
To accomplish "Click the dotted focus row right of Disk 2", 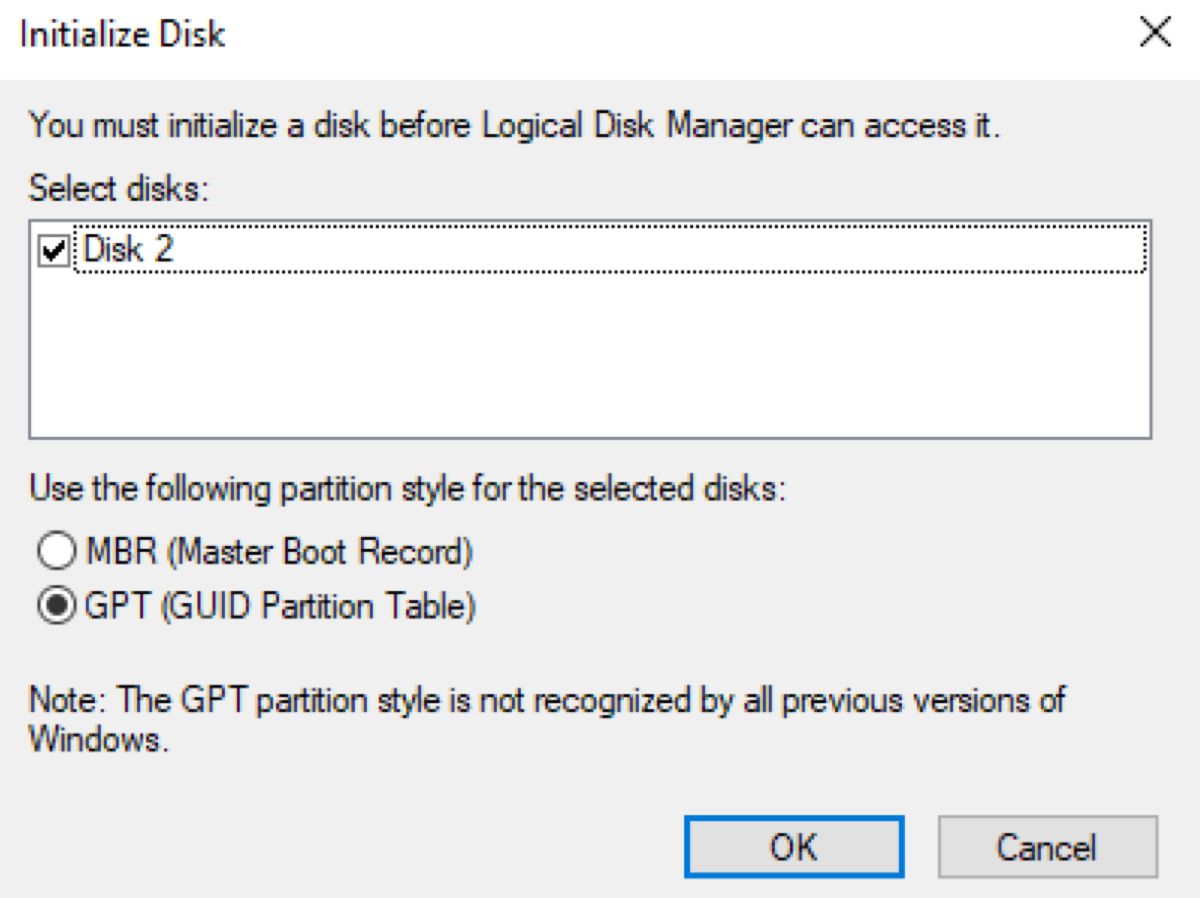I will point(650,251).
